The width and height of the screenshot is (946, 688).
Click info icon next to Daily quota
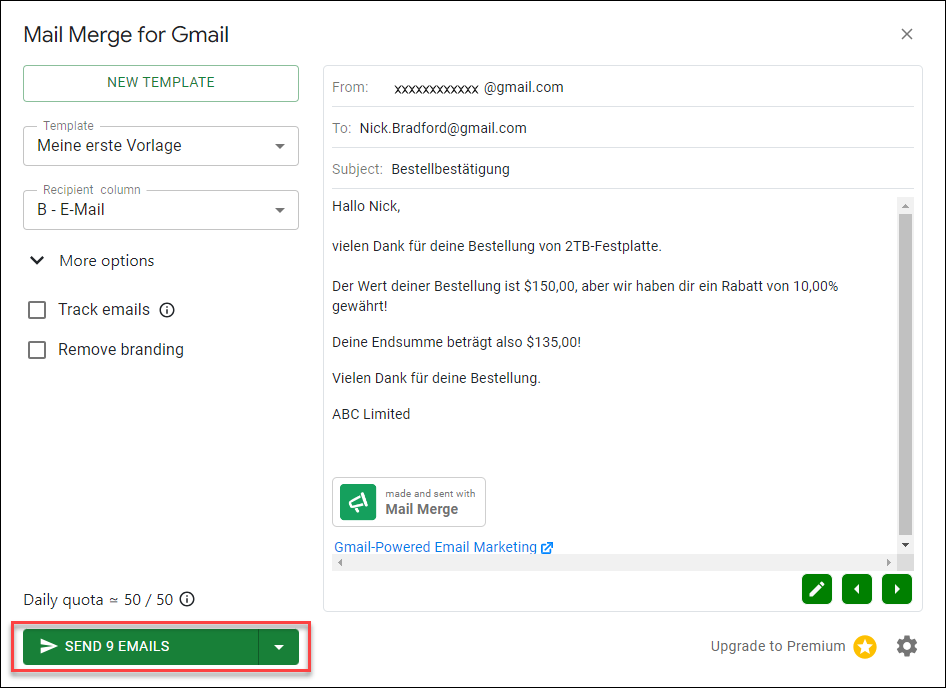click(x=188, y=599)
